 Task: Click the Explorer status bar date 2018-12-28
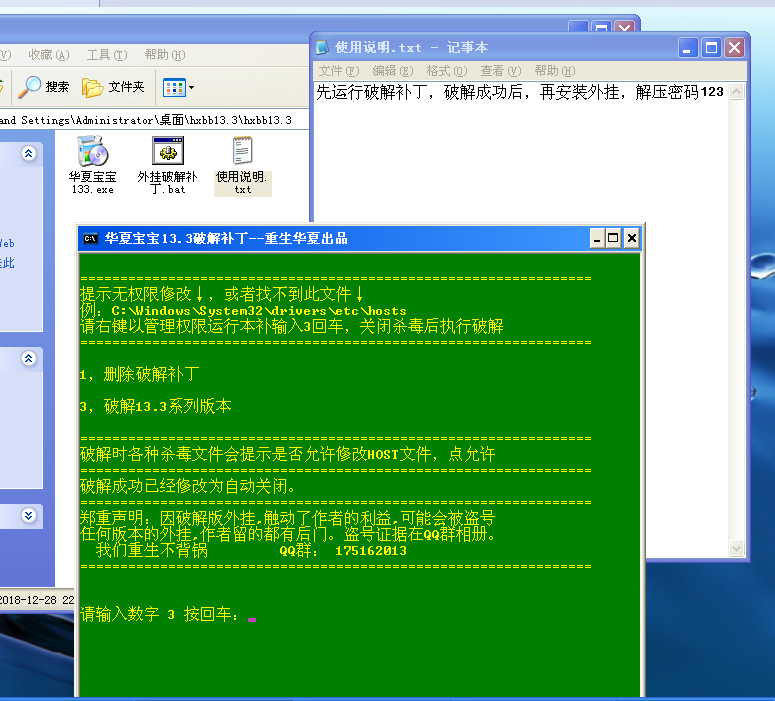[x=28, y=600]
